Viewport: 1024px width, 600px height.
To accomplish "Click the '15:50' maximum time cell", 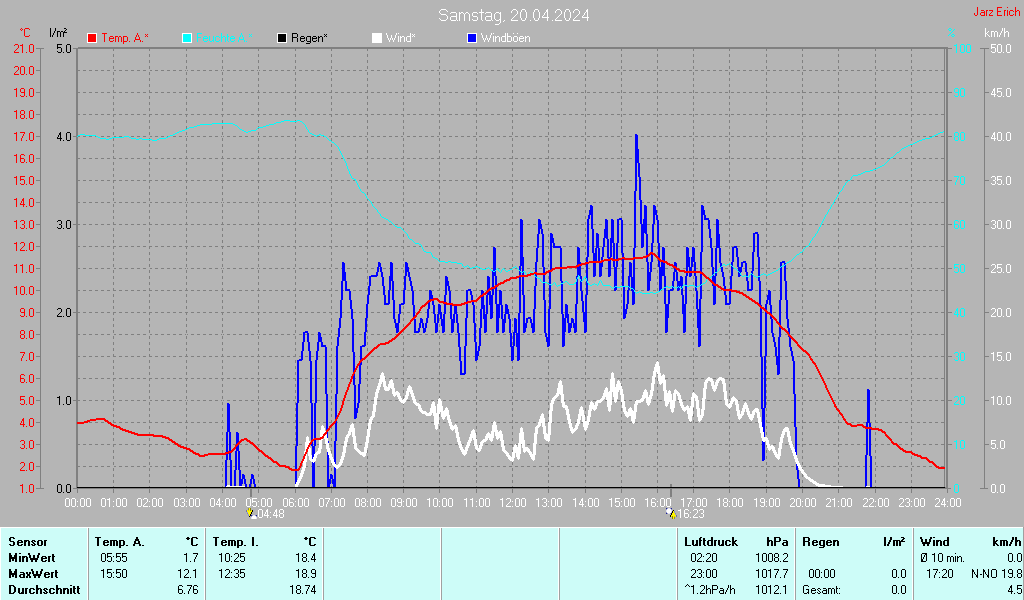I will tap(114, 574).
